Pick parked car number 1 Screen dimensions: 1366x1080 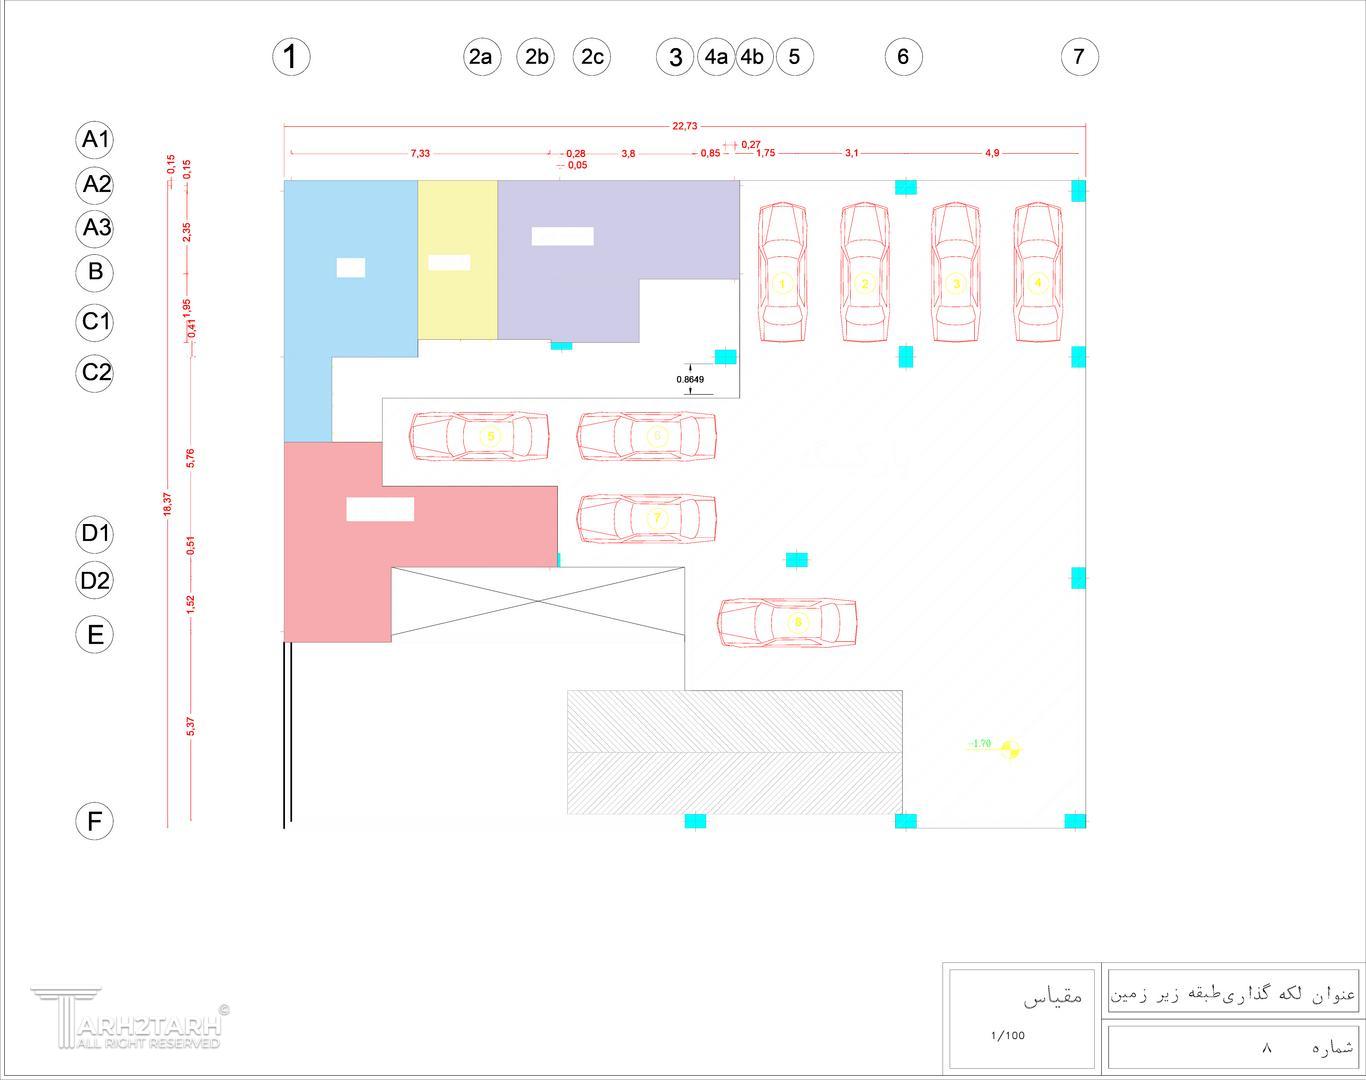(x=782, y=273)
